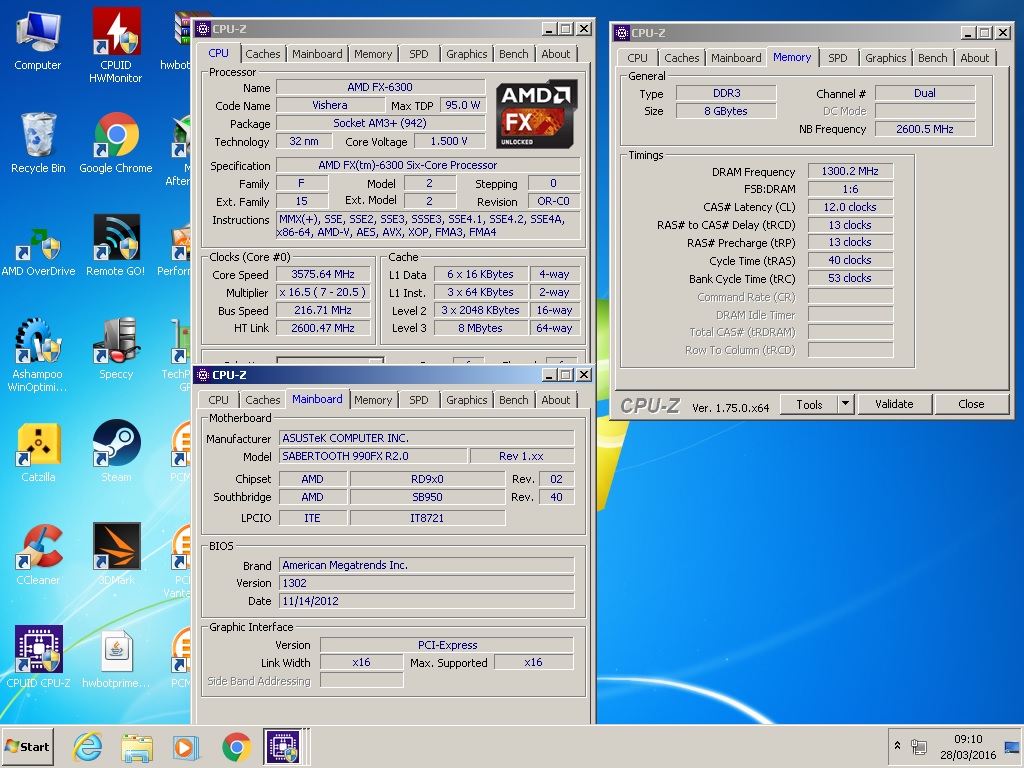Screen dimensions: 1024x768
Task: Open the Catzilla desktop icon
Action: [38, 451]
